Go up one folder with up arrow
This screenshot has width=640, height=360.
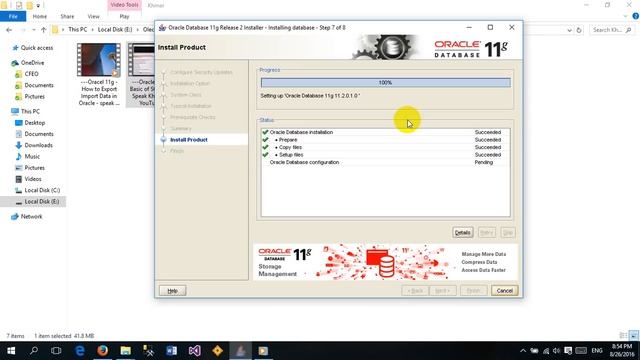43,30
